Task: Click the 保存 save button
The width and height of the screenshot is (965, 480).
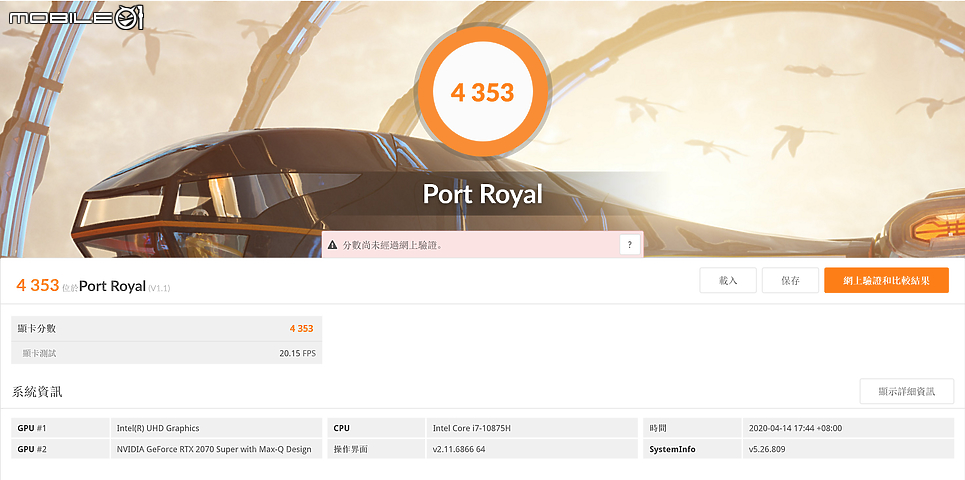Action: coord(790,280)
